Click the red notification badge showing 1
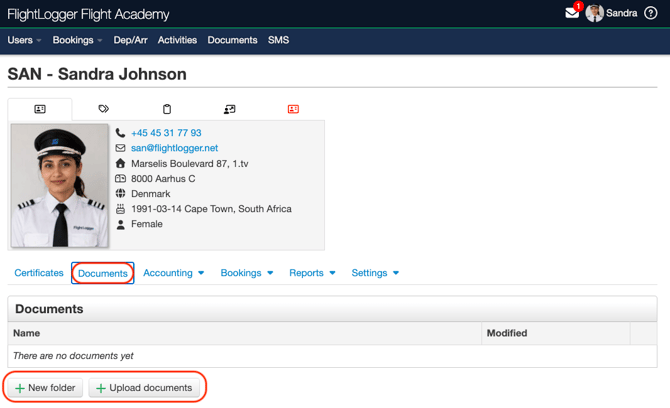 pos(578,6)
